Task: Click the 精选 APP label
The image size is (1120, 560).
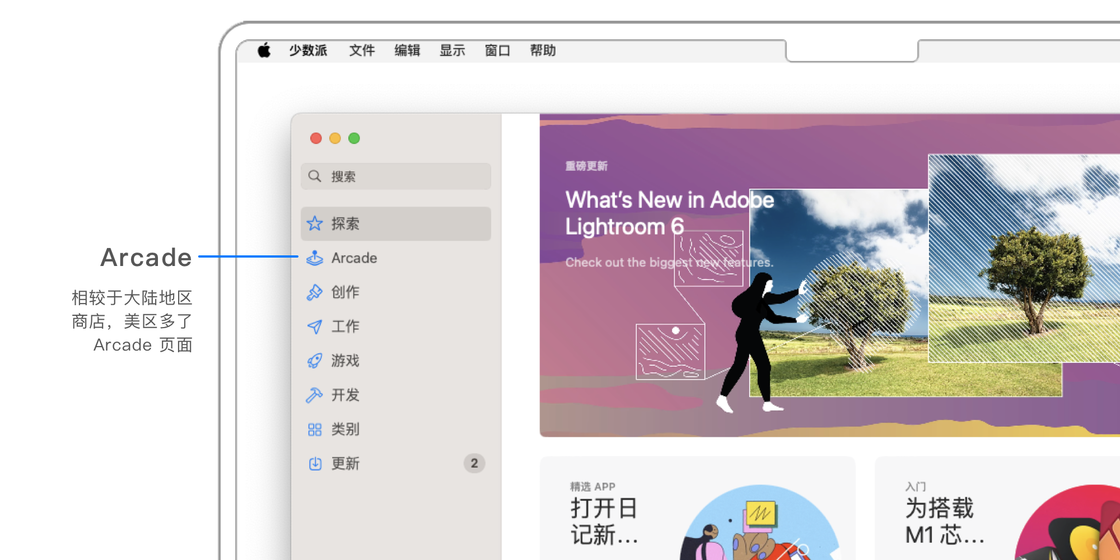Action: click(x=593, y=486)
